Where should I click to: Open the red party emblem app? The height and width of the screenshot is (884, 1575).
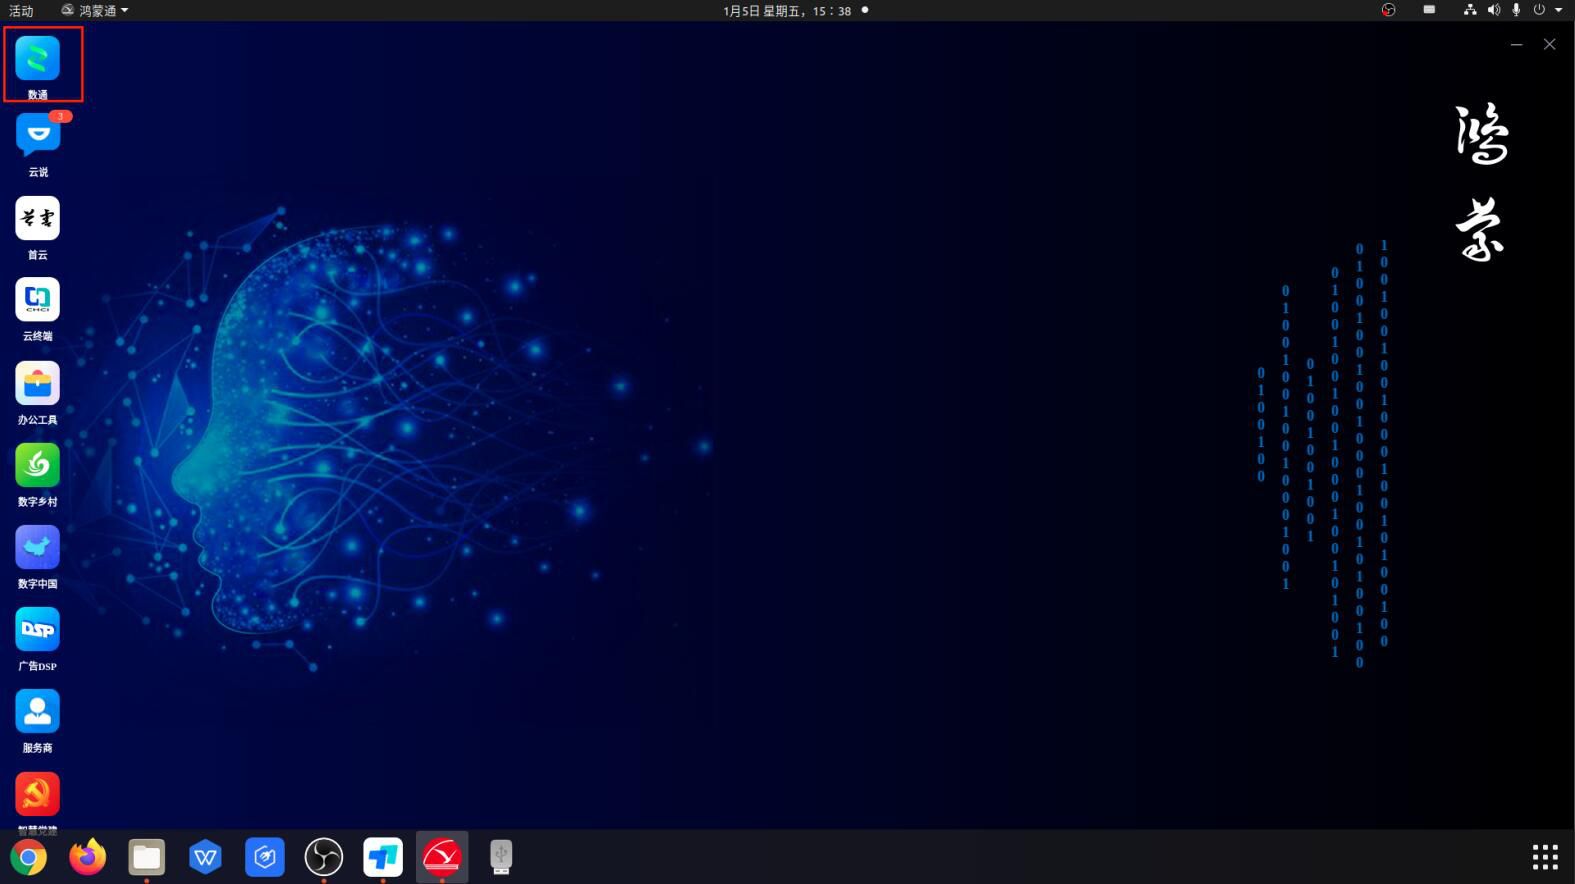tap(38, 794)
